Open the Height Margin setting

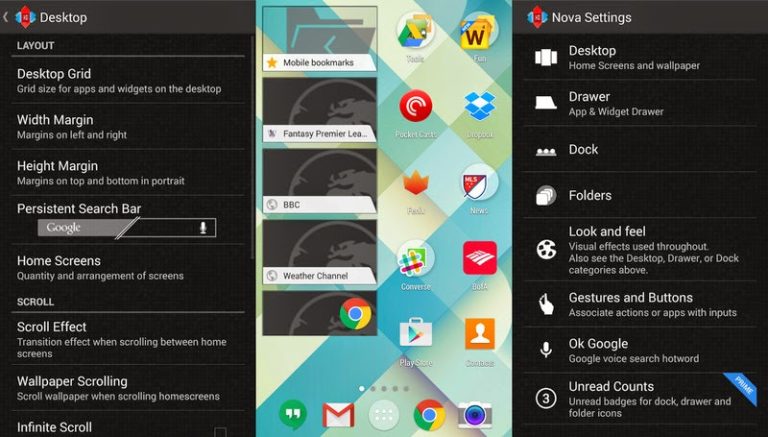[128, 172]
